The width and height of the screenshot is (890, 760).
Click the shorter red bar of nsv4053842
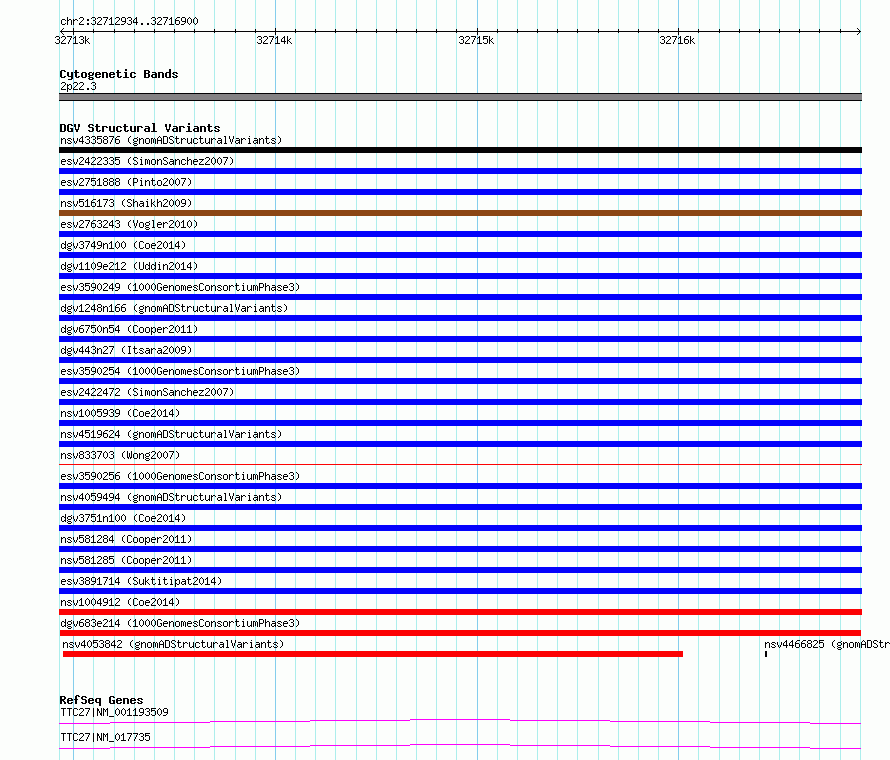point(372,654)
